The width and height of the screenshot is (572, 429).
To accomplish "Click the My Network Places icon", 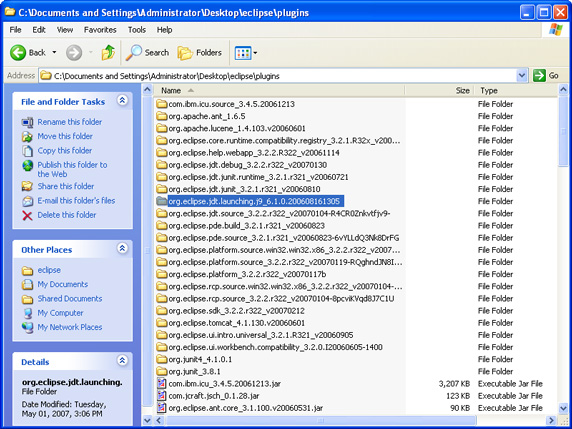I will [27, 328].
